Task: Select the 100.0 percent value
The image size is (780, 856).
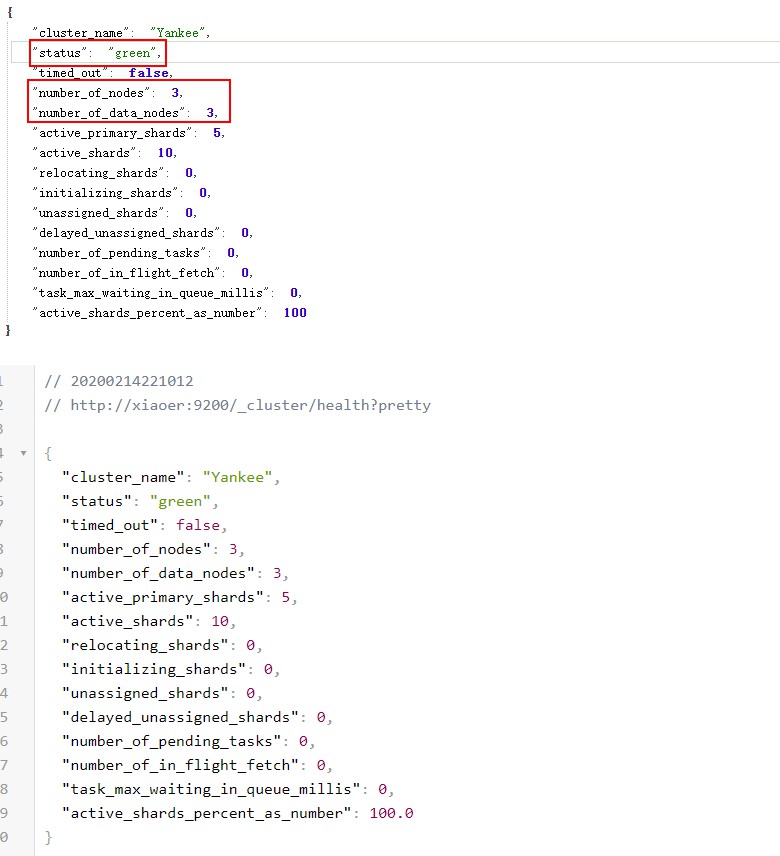Action: (391, 813)
